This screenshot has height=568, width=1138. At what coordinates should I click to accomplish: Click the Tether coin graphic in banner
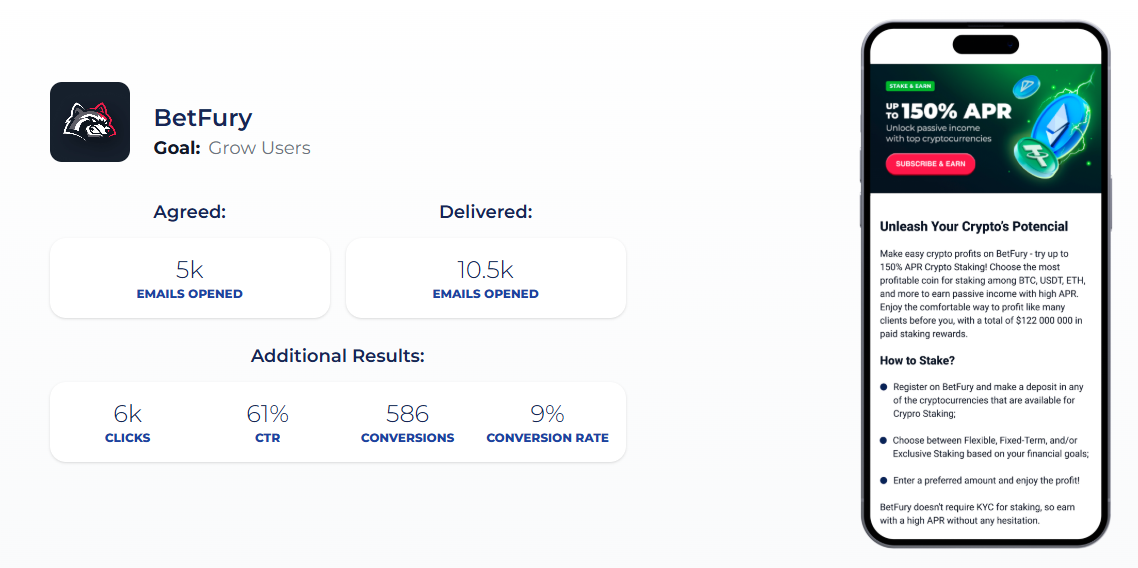point(1034,158)
